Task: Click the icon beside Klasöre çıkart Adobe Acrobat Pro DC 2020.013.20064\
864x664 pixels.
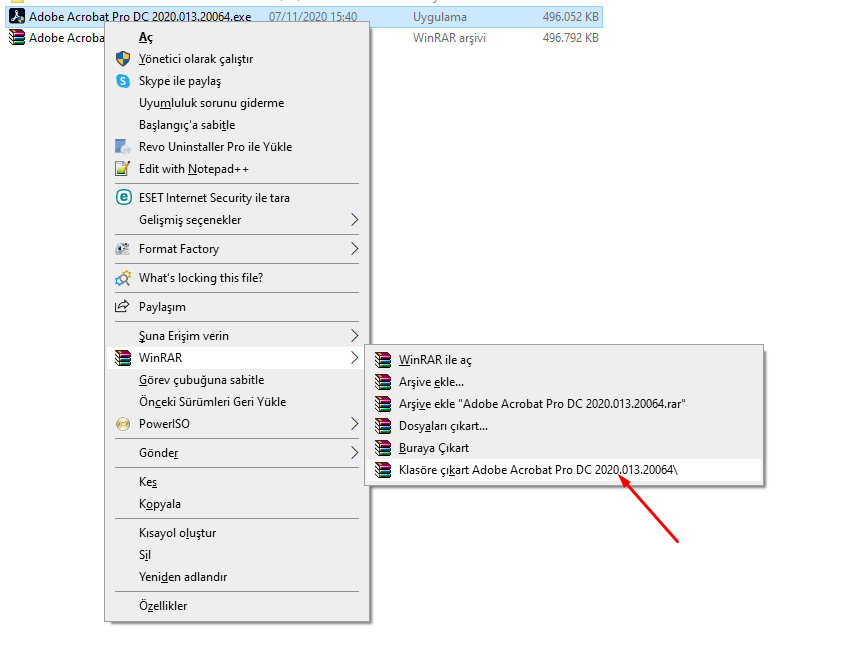Action: coord(383,470)
